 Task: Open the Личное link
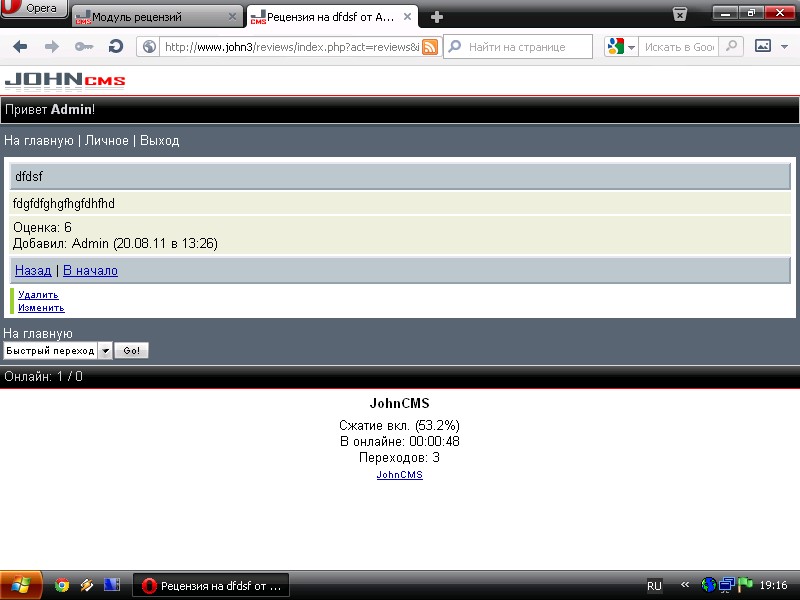pyautogui.click(x=107, y=140)
